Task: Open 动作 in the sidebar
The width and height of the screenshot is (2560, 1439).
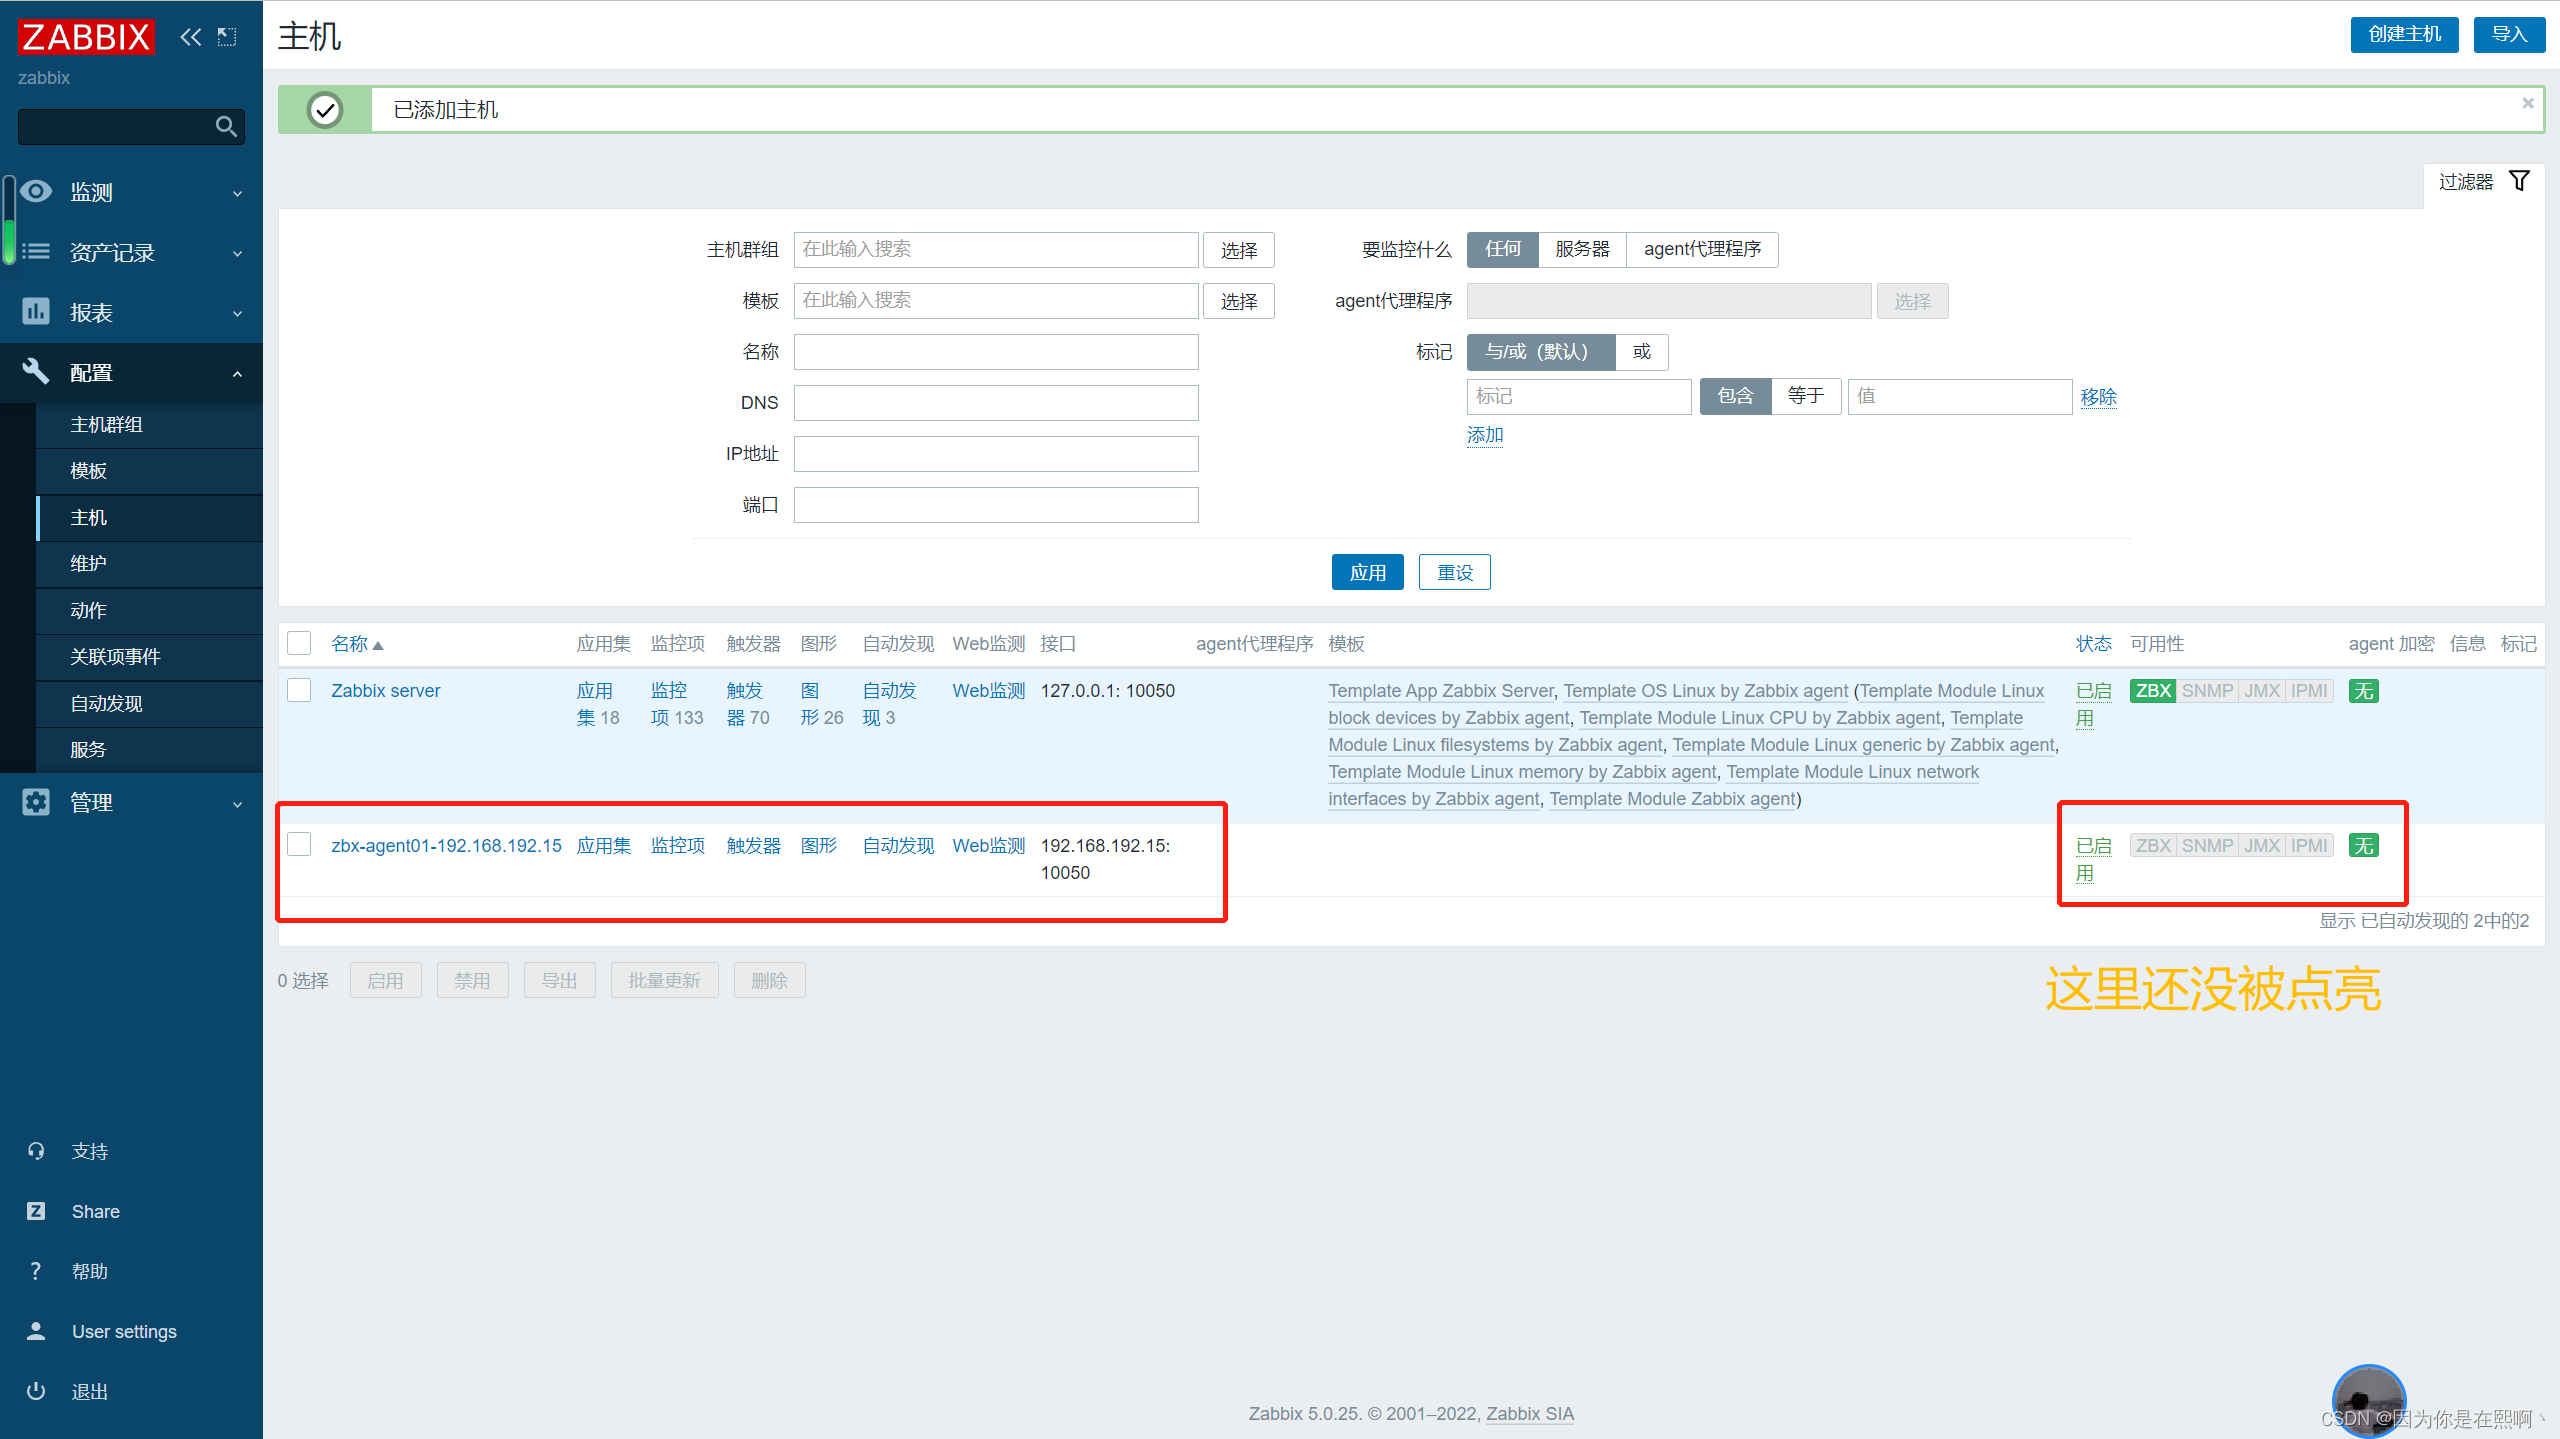Action: pos(149,611)
